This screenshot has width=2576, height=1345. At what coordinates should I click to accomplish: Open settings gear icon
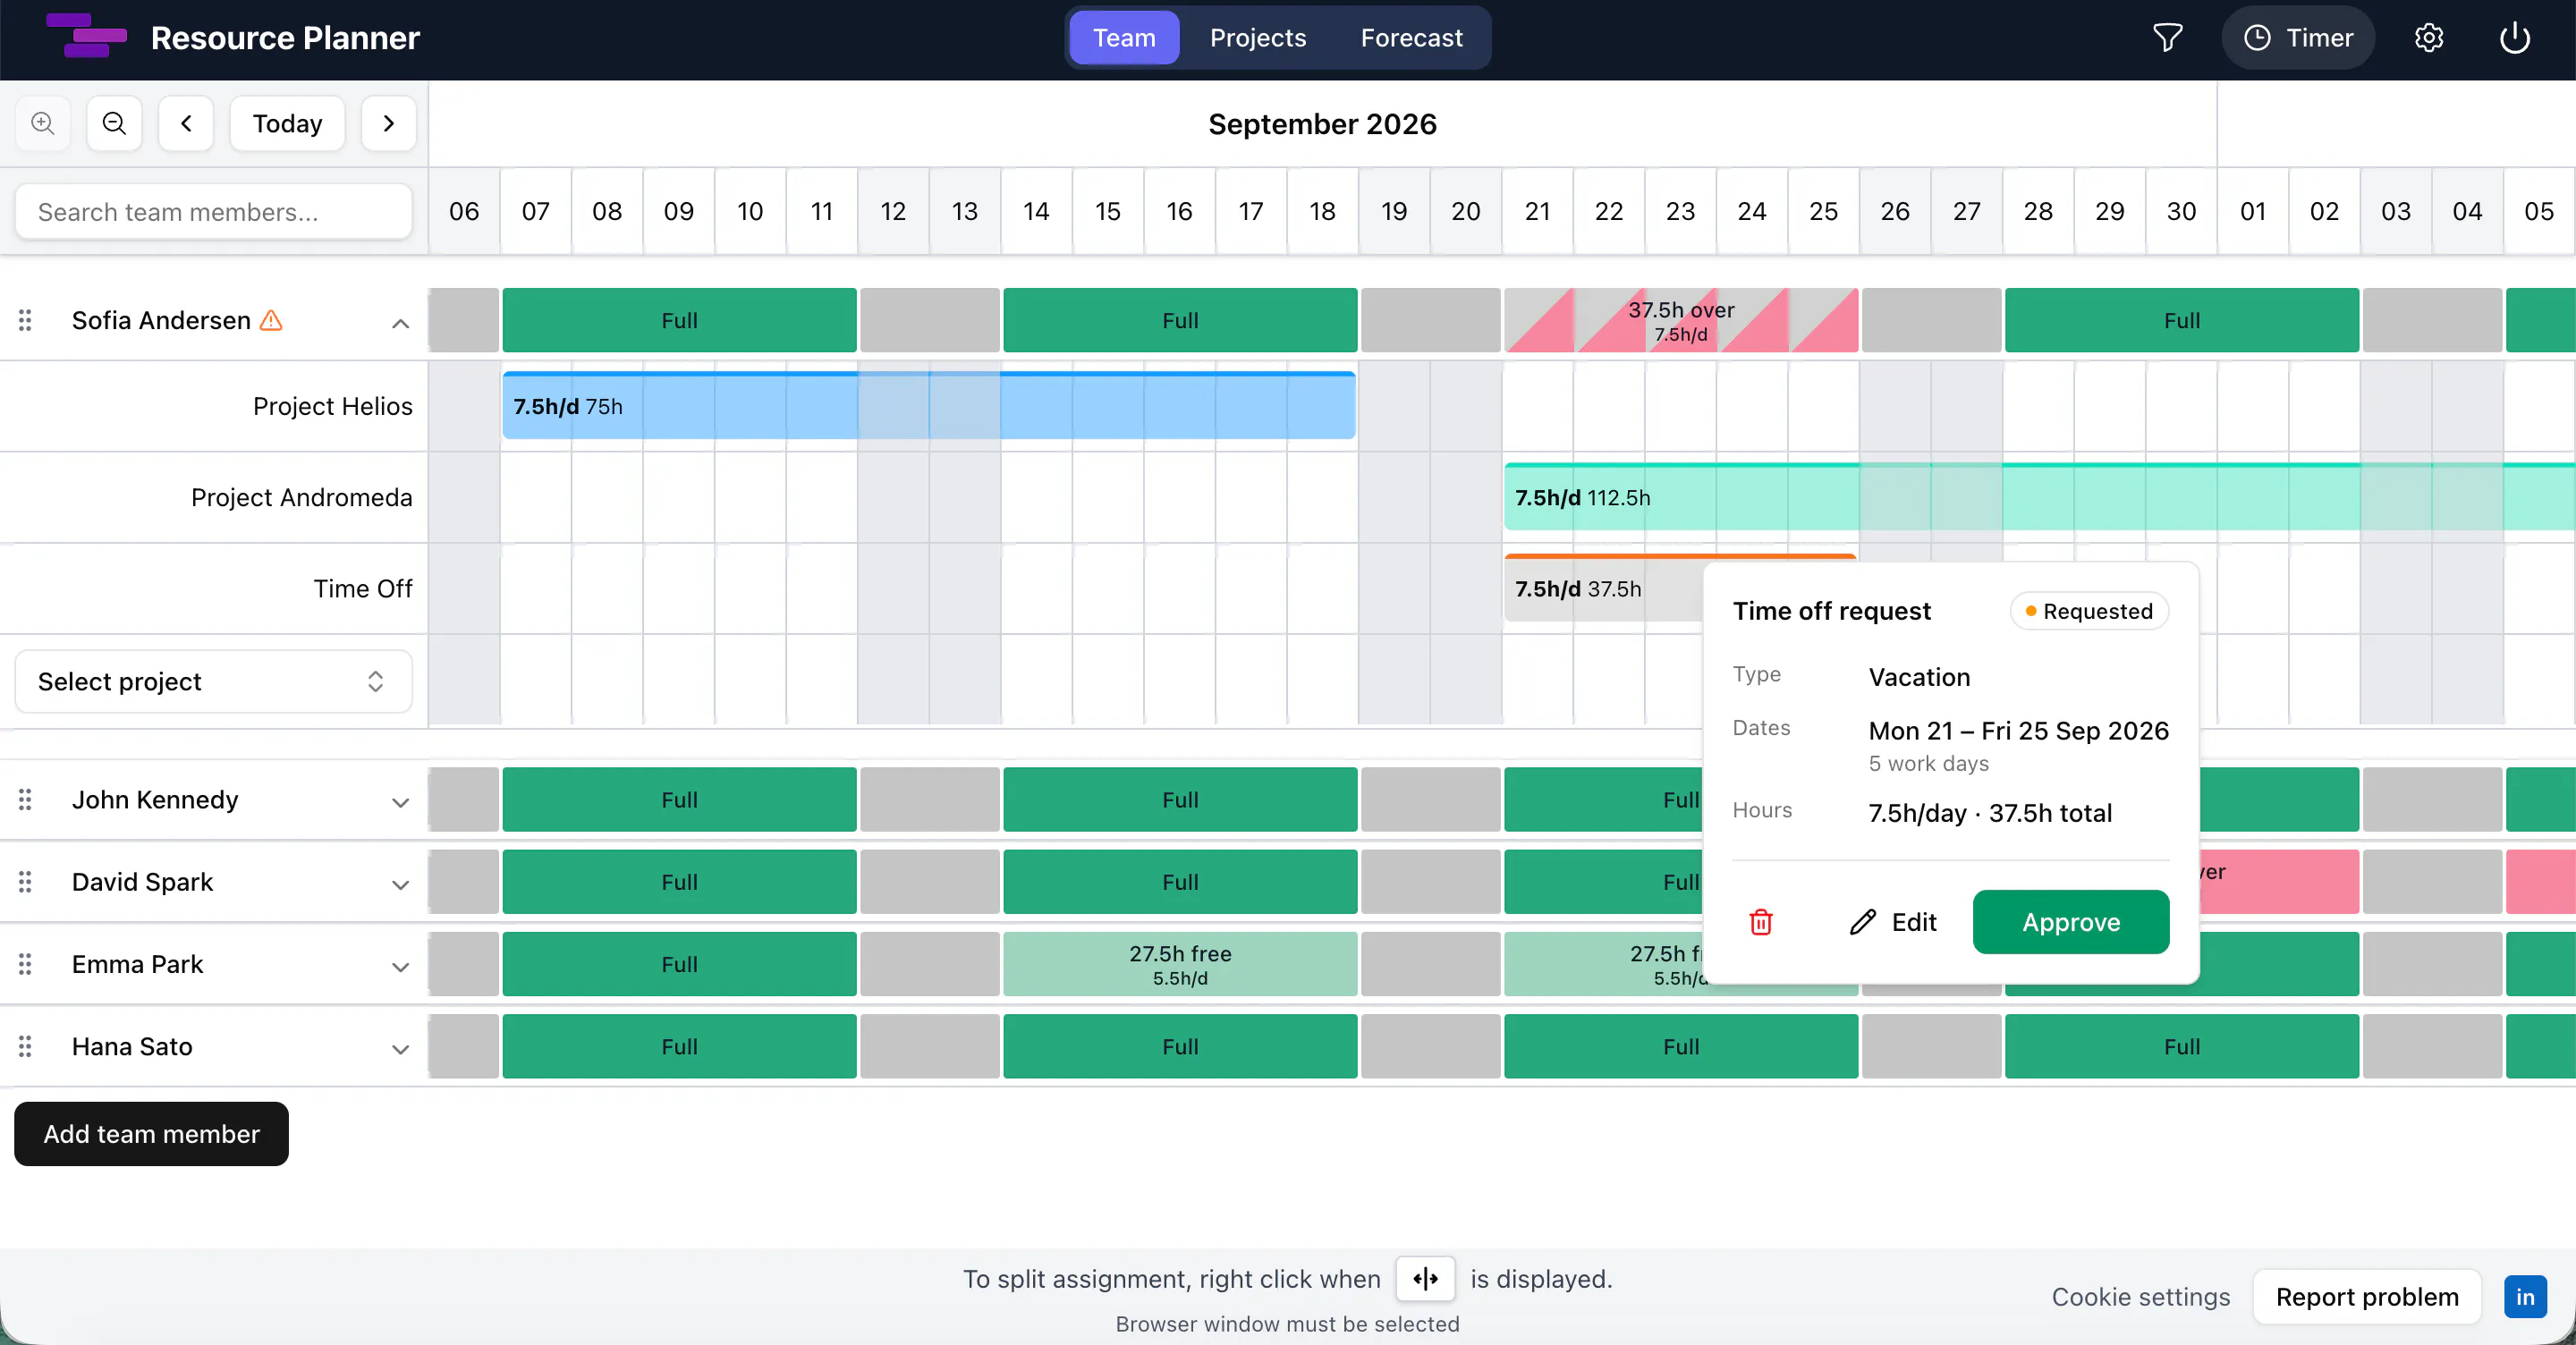(x=2429, y=38)
